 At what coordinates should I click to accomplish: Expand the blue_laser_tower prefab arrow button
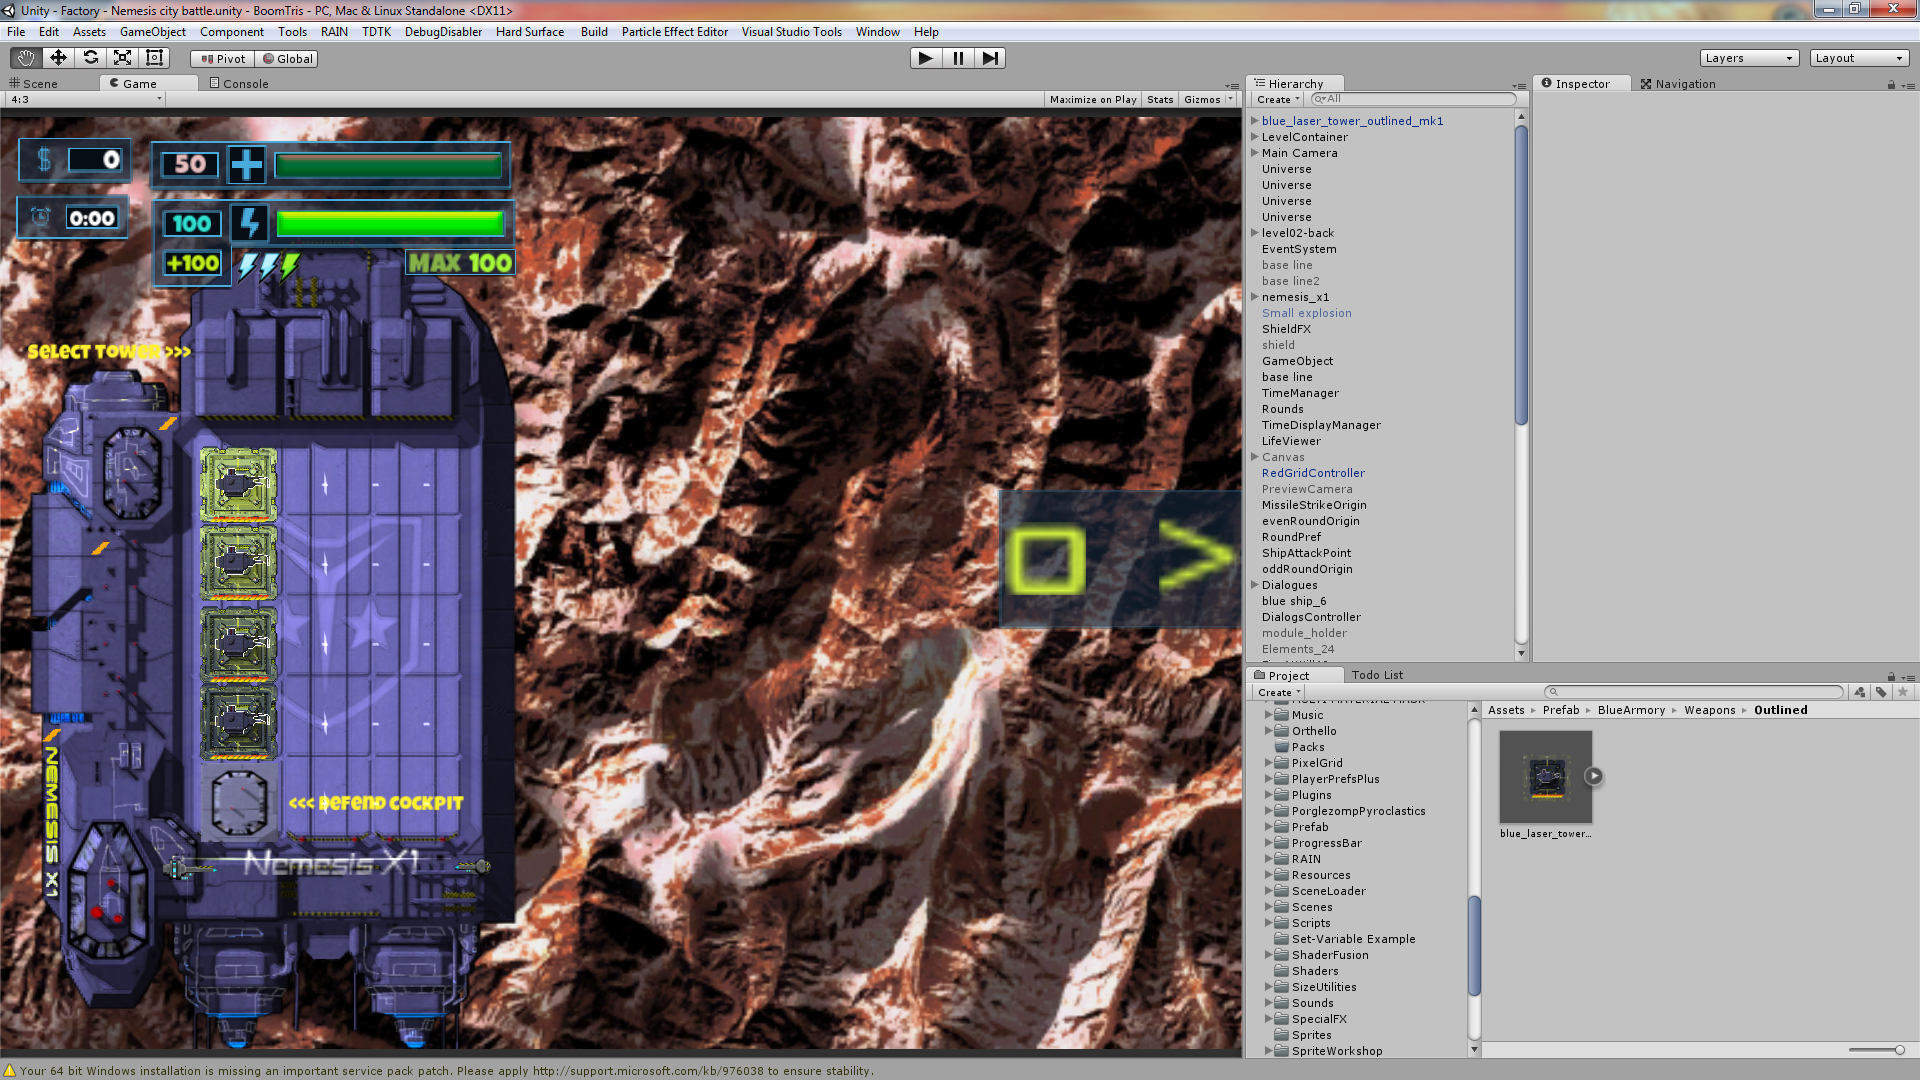point(1594,776)
